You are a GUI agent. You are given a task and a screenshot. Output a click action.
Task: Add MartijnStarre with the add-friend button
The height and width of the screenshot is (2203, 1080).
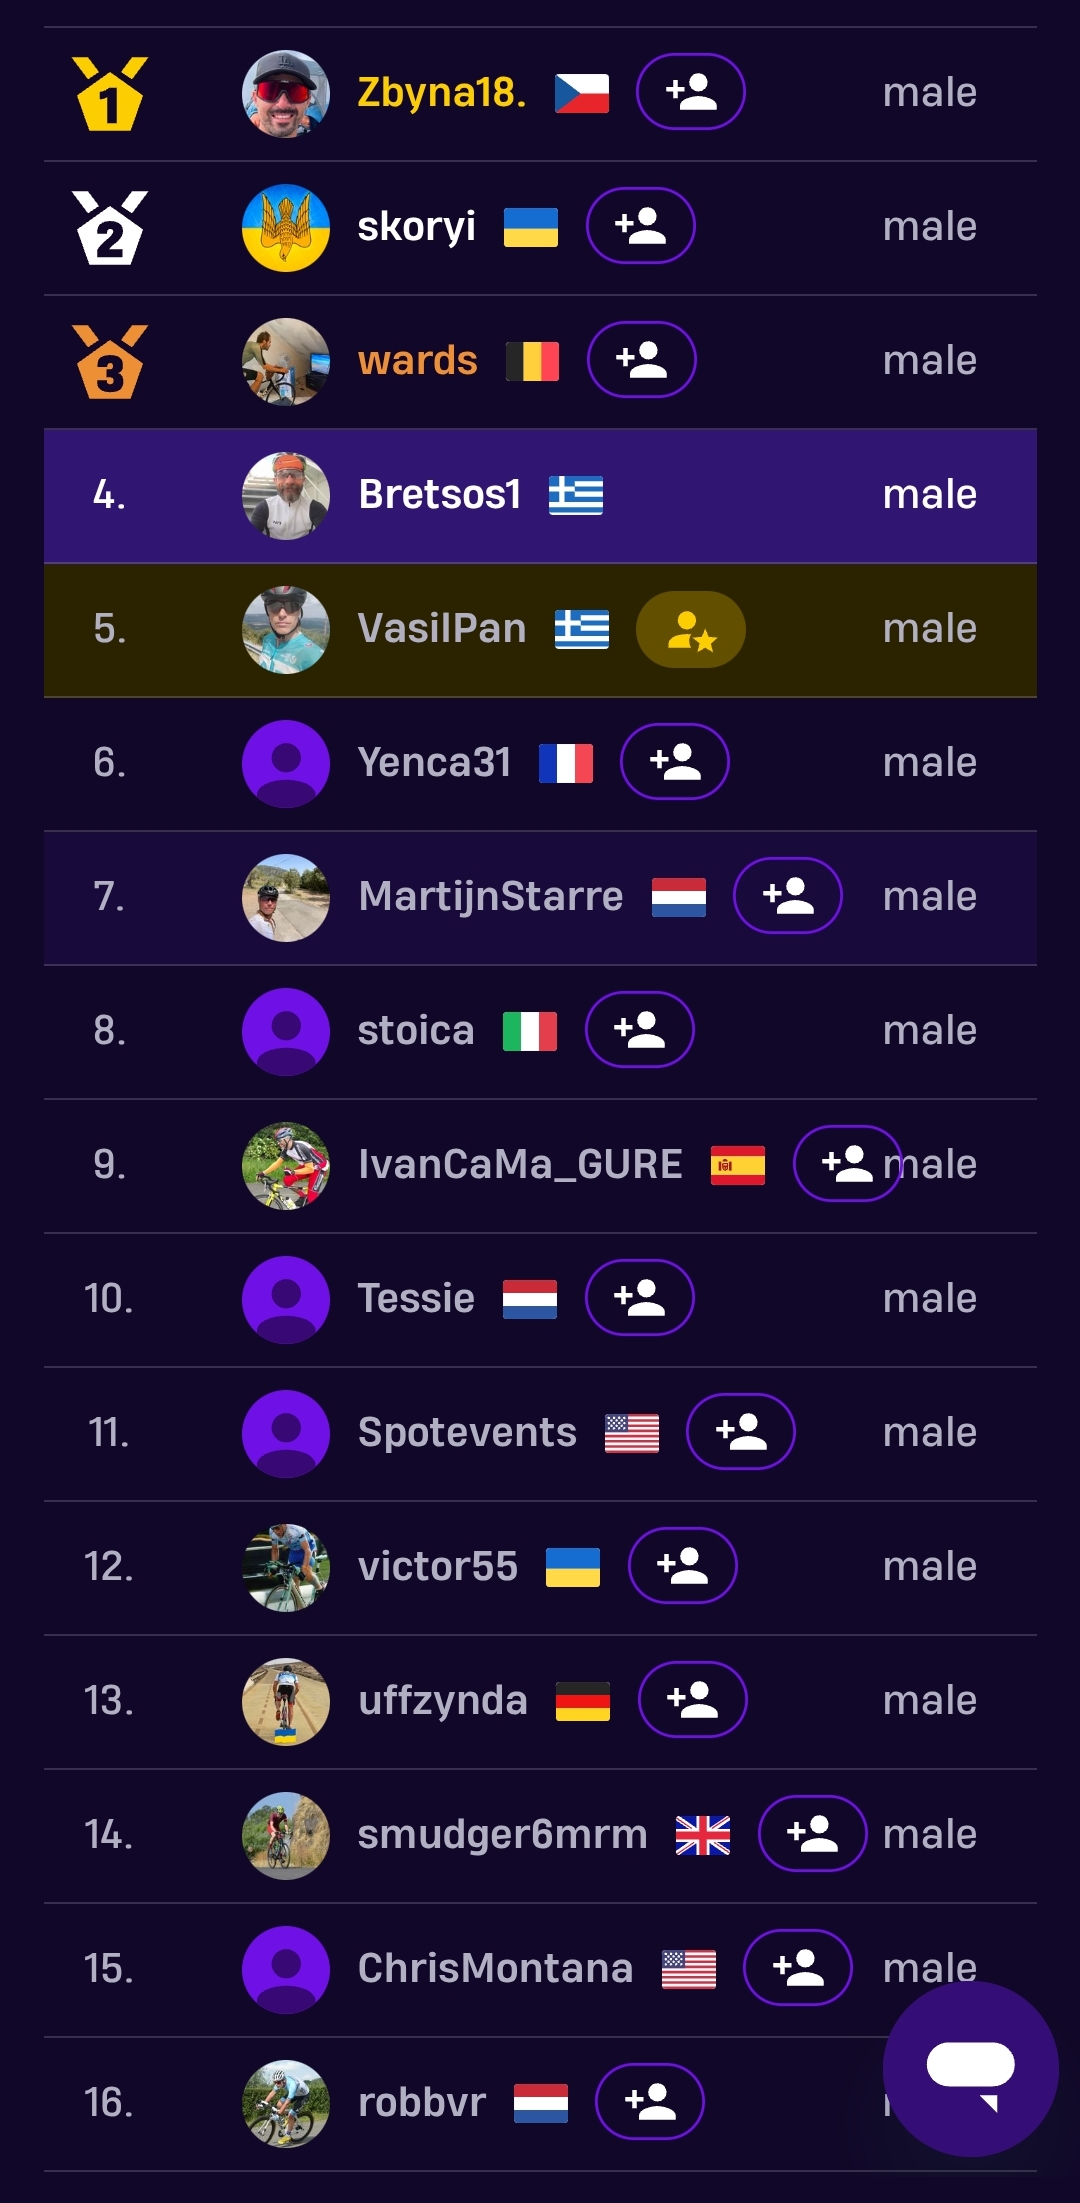click(x=788, y=896)
